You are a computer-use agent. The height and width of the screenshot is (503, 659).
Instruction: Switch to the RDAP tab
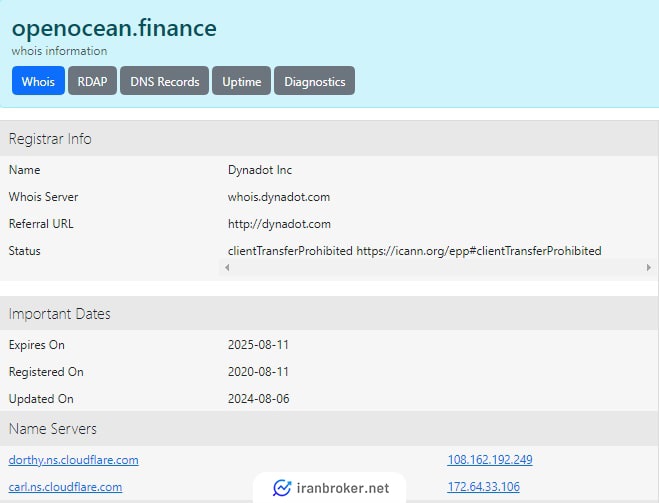(92, 81)
